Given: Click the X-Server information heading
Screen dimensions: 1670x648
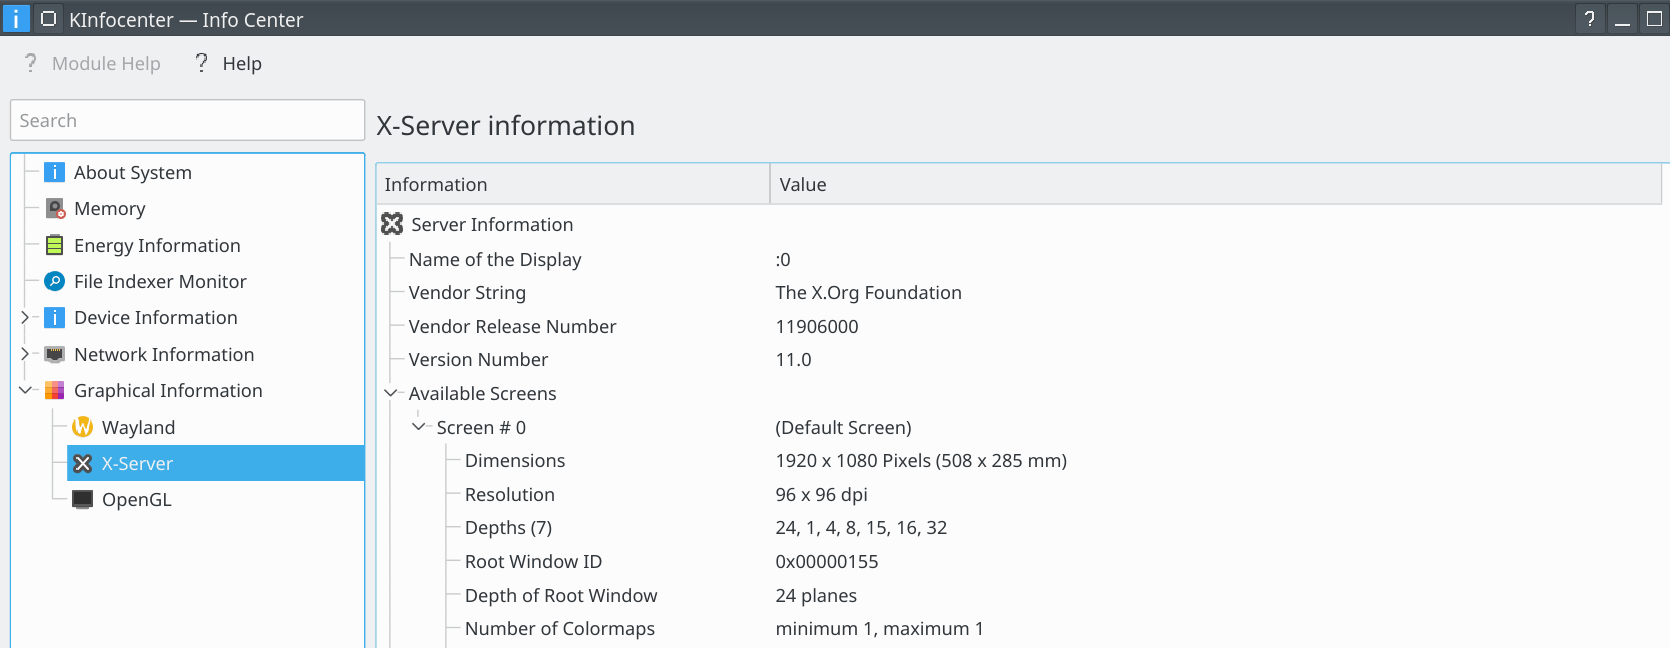Looking at the screenshot, I should pyautogui.click(x=505, y=126).
